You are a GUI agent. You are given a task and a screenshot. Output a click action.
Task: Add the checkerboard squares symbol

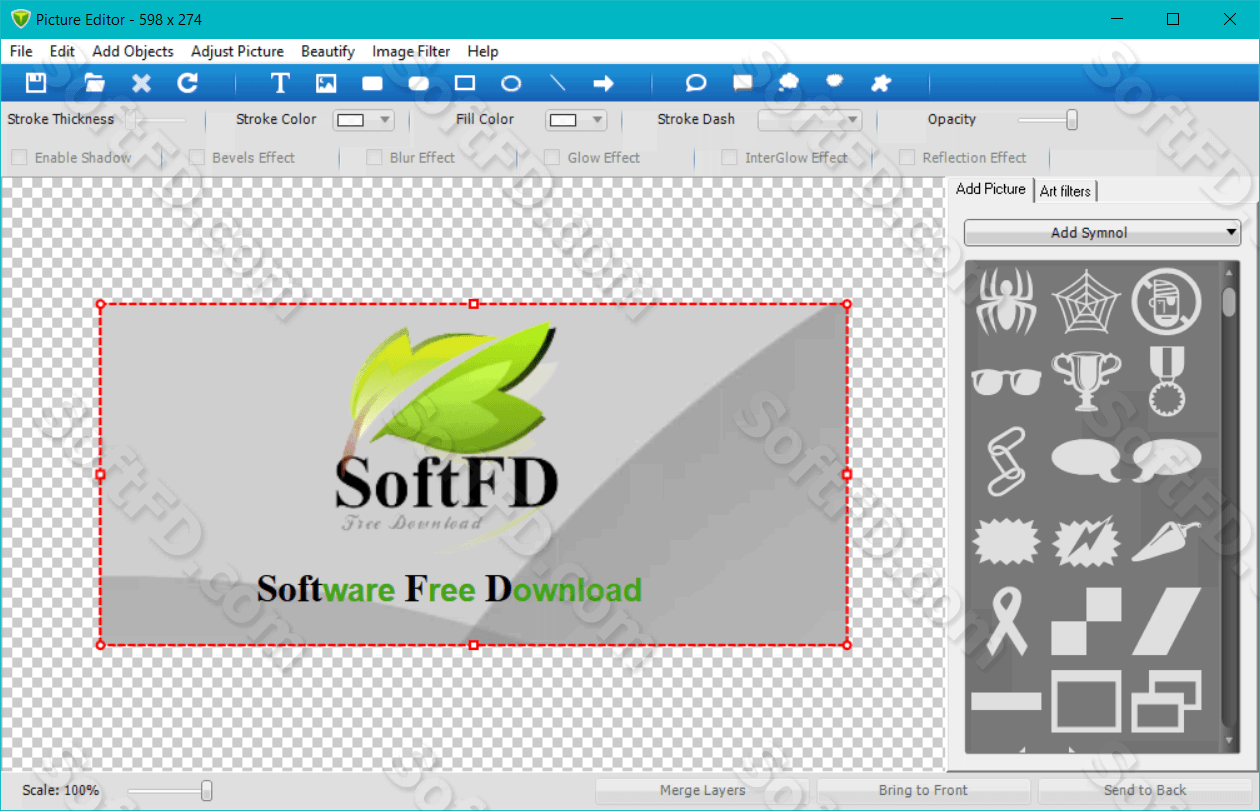[1086, 621]
